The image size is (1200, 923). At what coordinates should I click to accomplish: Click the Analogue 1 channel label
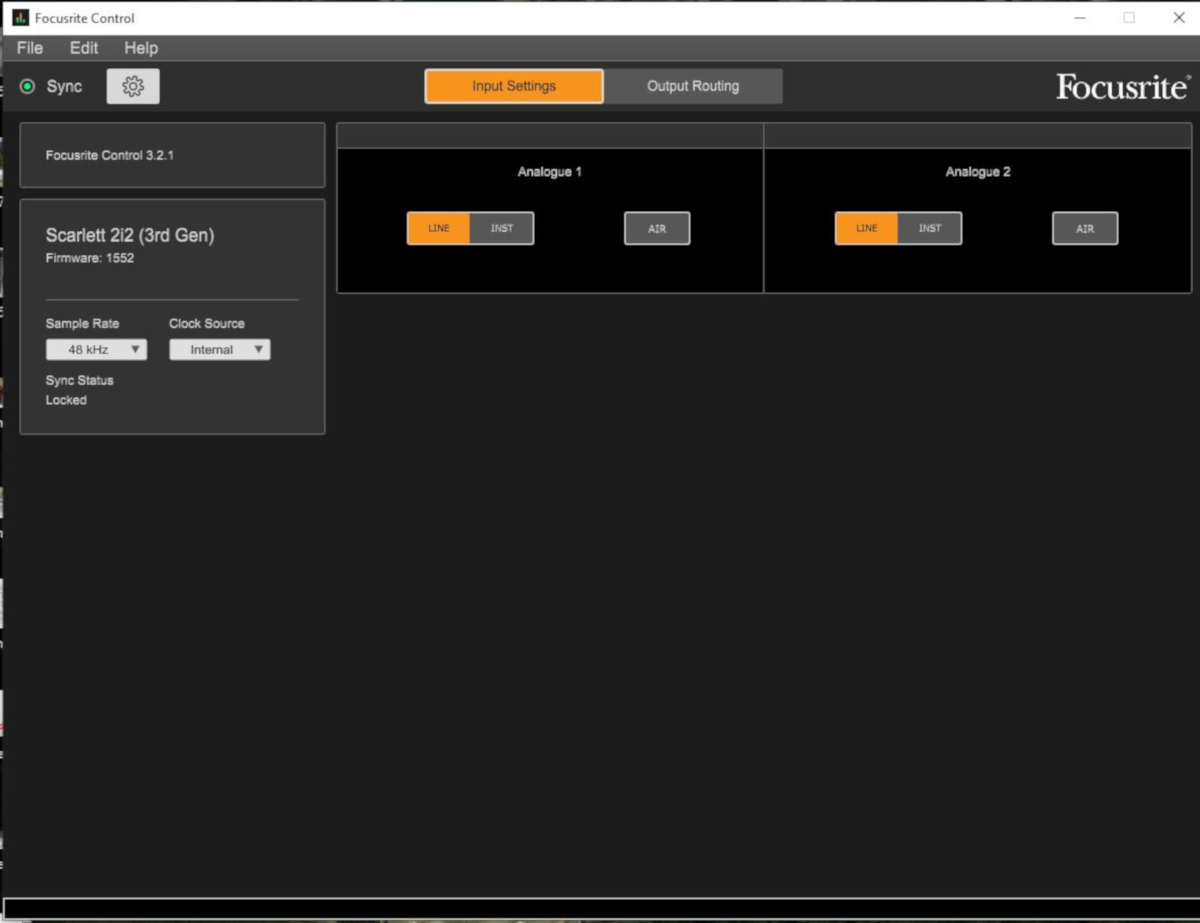click(550, 172)
